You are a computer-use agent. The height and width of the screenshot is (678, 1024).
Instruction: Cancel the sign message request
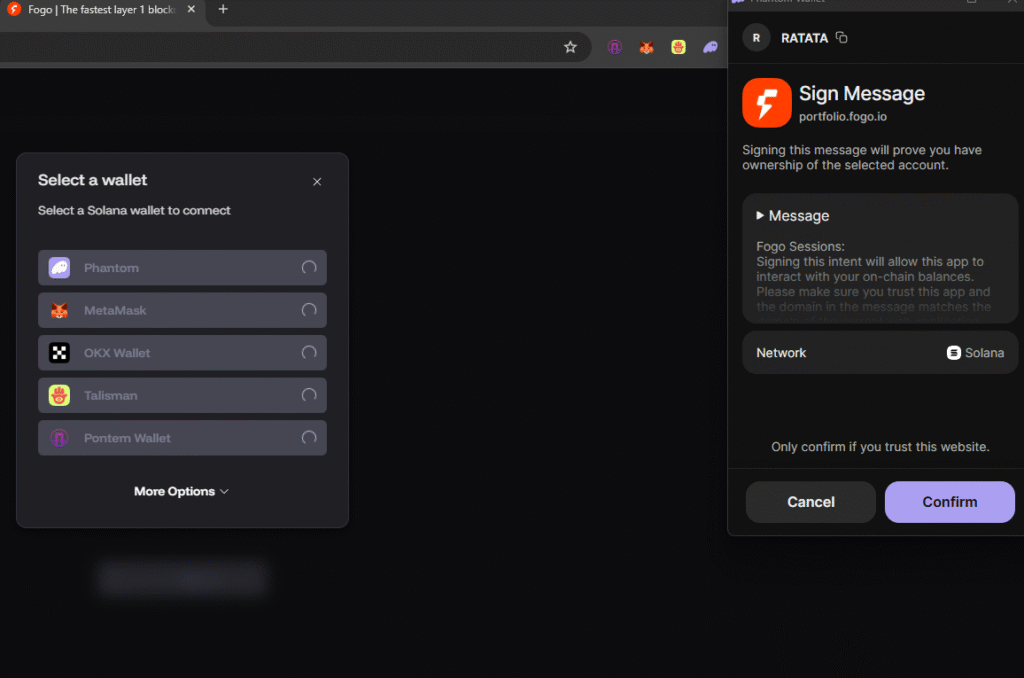point(810,502)
